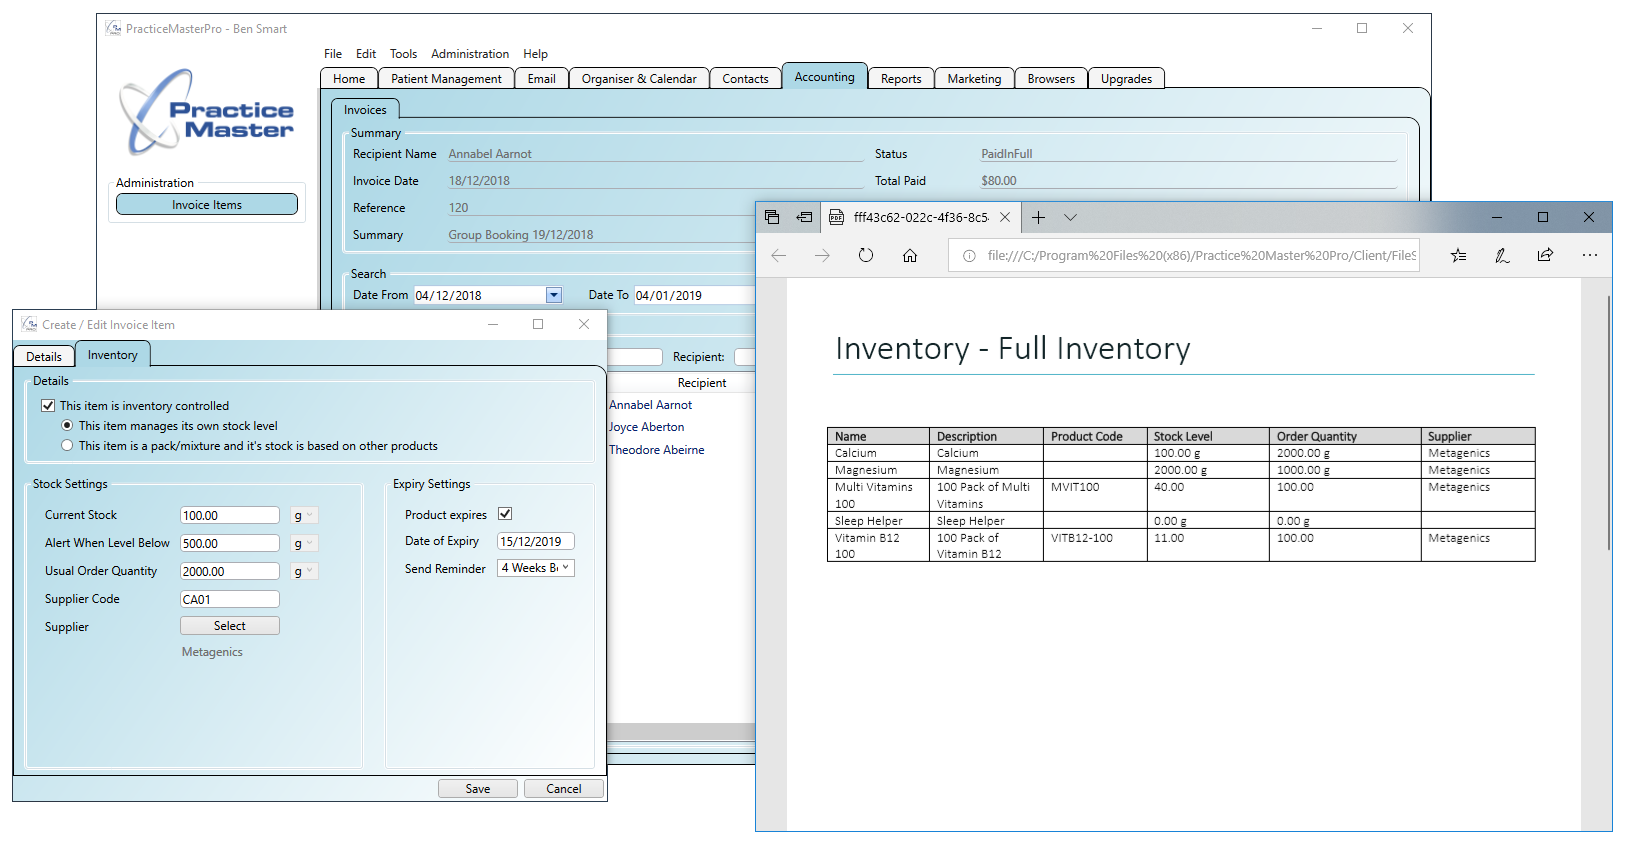Open the browser Settings and more ellipsis

click(1589, 255)
